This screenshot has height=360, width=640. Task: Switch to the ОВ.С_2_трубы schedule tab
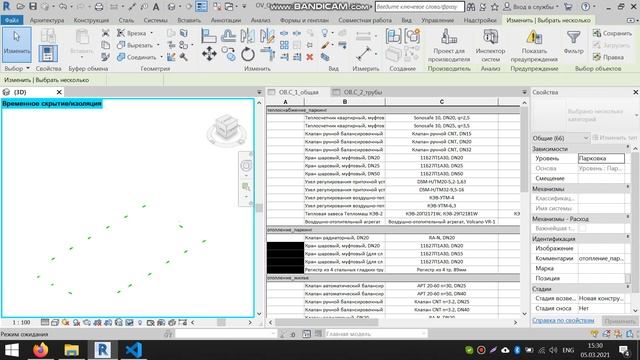pos(362,92)
